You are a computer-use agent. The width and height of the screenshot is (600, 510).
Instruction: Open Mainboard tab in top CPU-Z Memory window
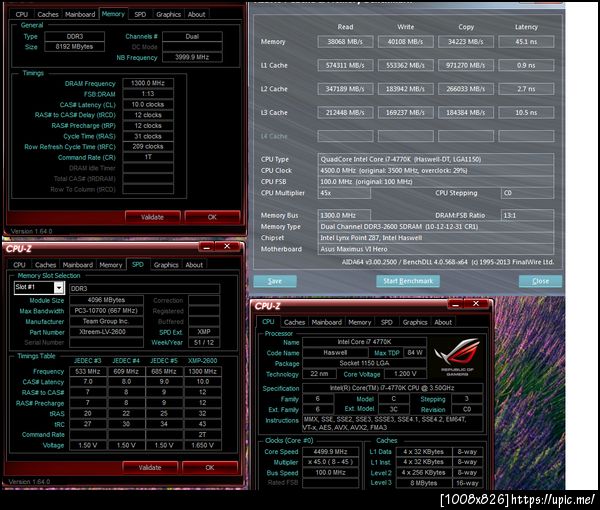coord(80,14)
